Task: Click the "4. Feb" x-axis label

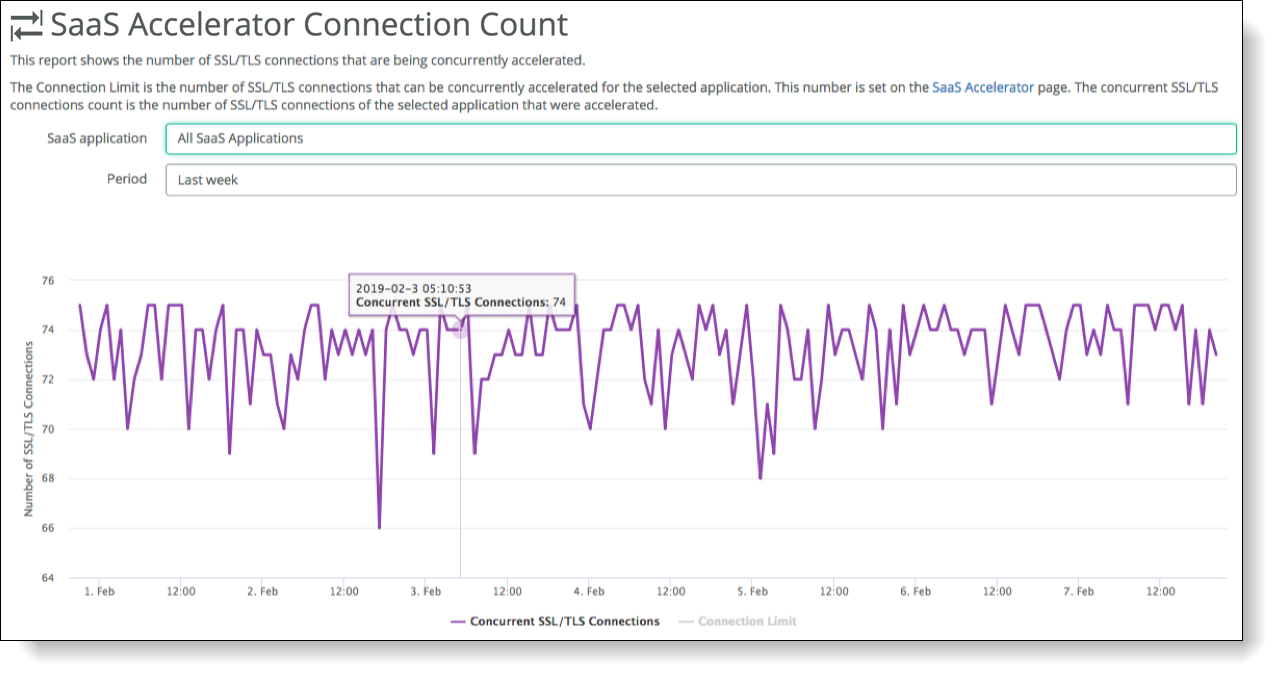Action: (589, 591)
